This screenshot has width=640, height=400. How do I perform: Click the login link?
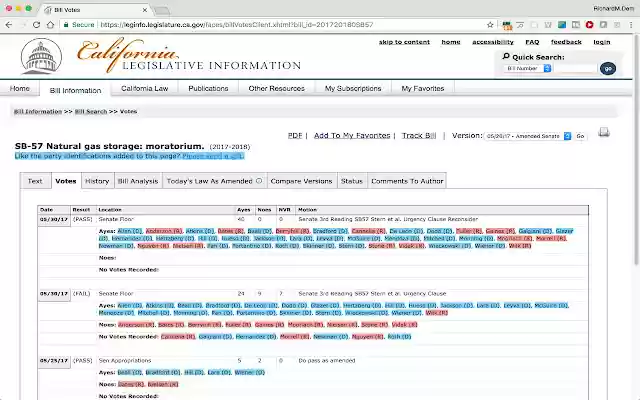coord(602,42)
